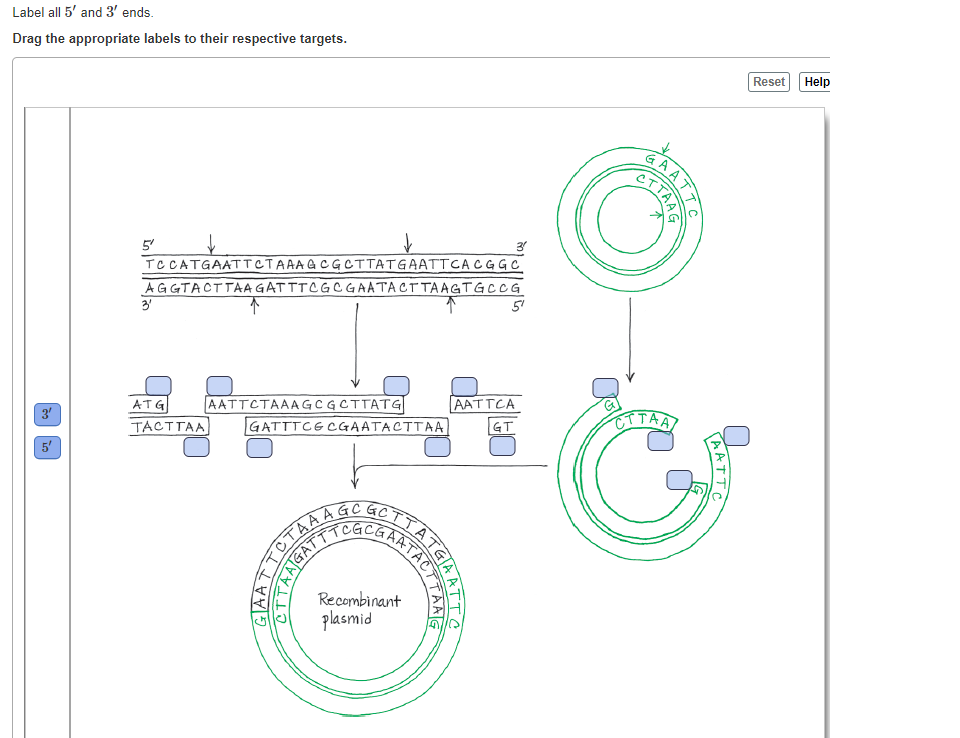Select the 3′ draggable label
Screen dimensions: 960x738
[x=47, y=415]
